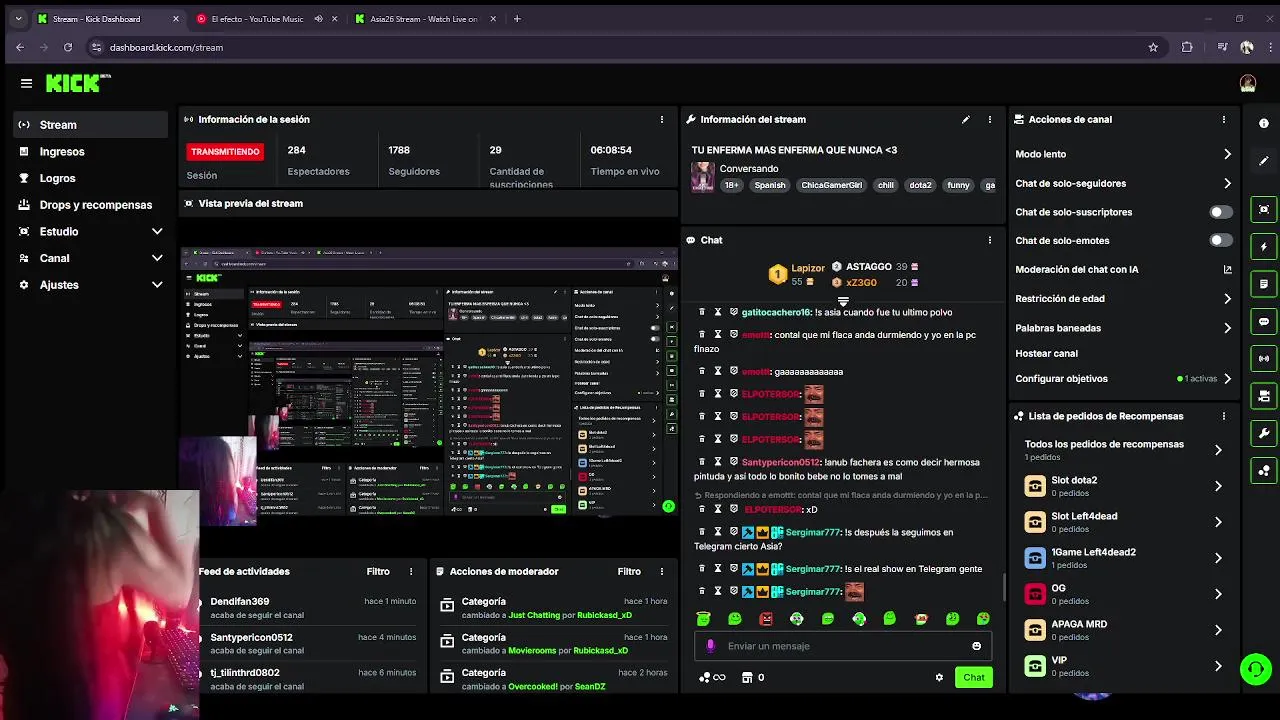Image resolution: width=1280 pixels, height=720 pixels.
Task: Select Stream in the left sidebar
Action: (91, 125)
